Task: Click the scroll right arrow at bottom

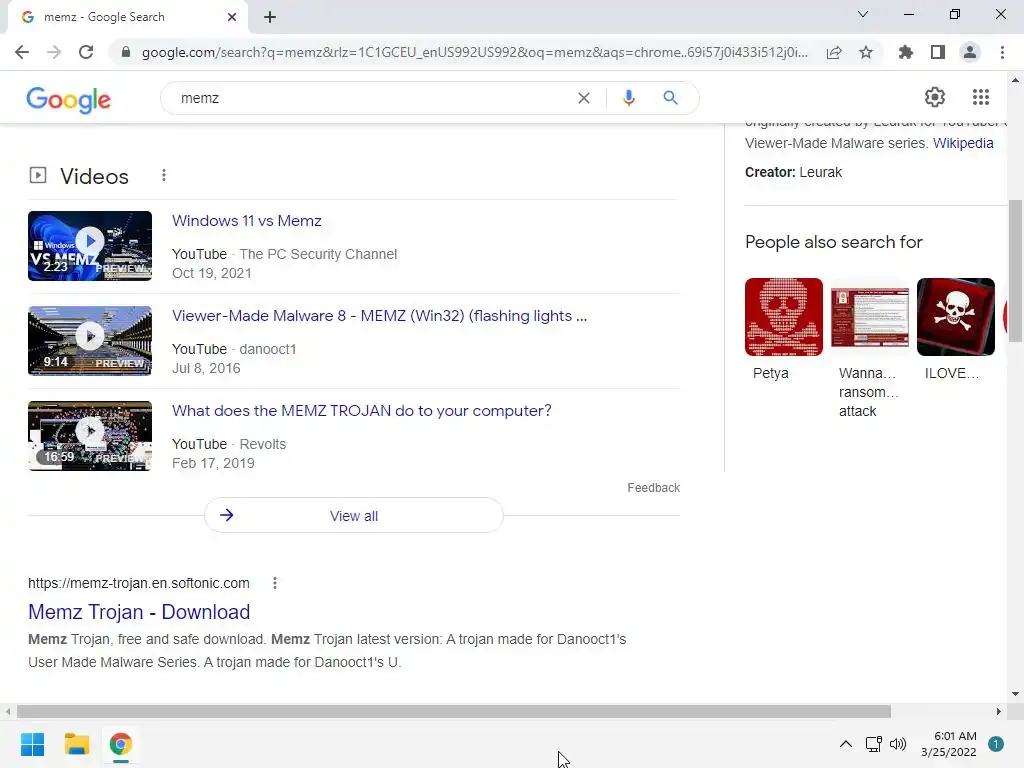Action: tap(999, 711)
